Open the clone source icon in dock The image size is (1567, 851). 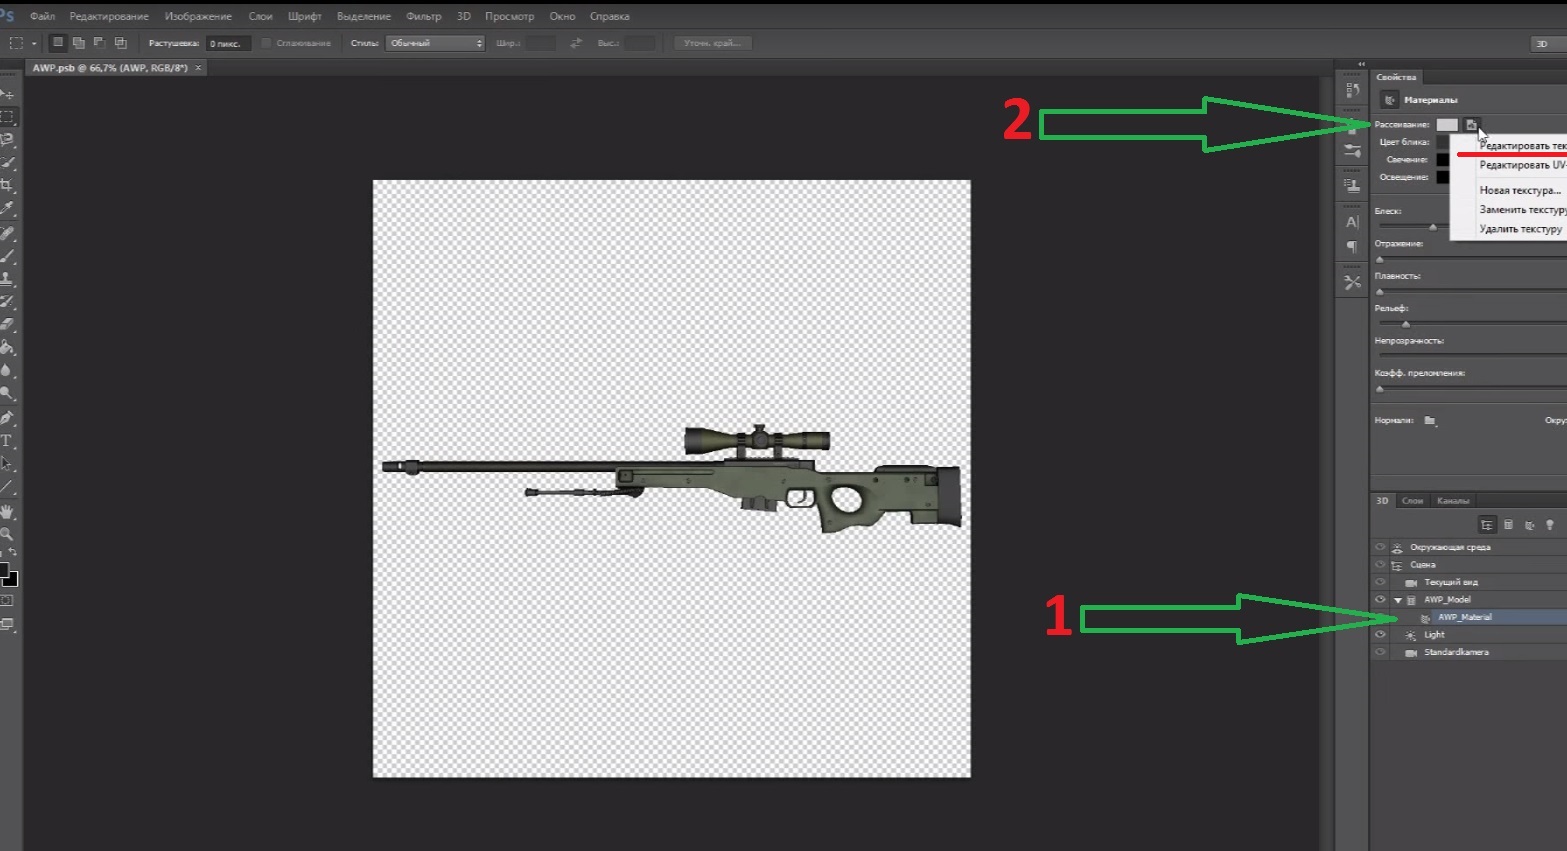[1352, 186]
